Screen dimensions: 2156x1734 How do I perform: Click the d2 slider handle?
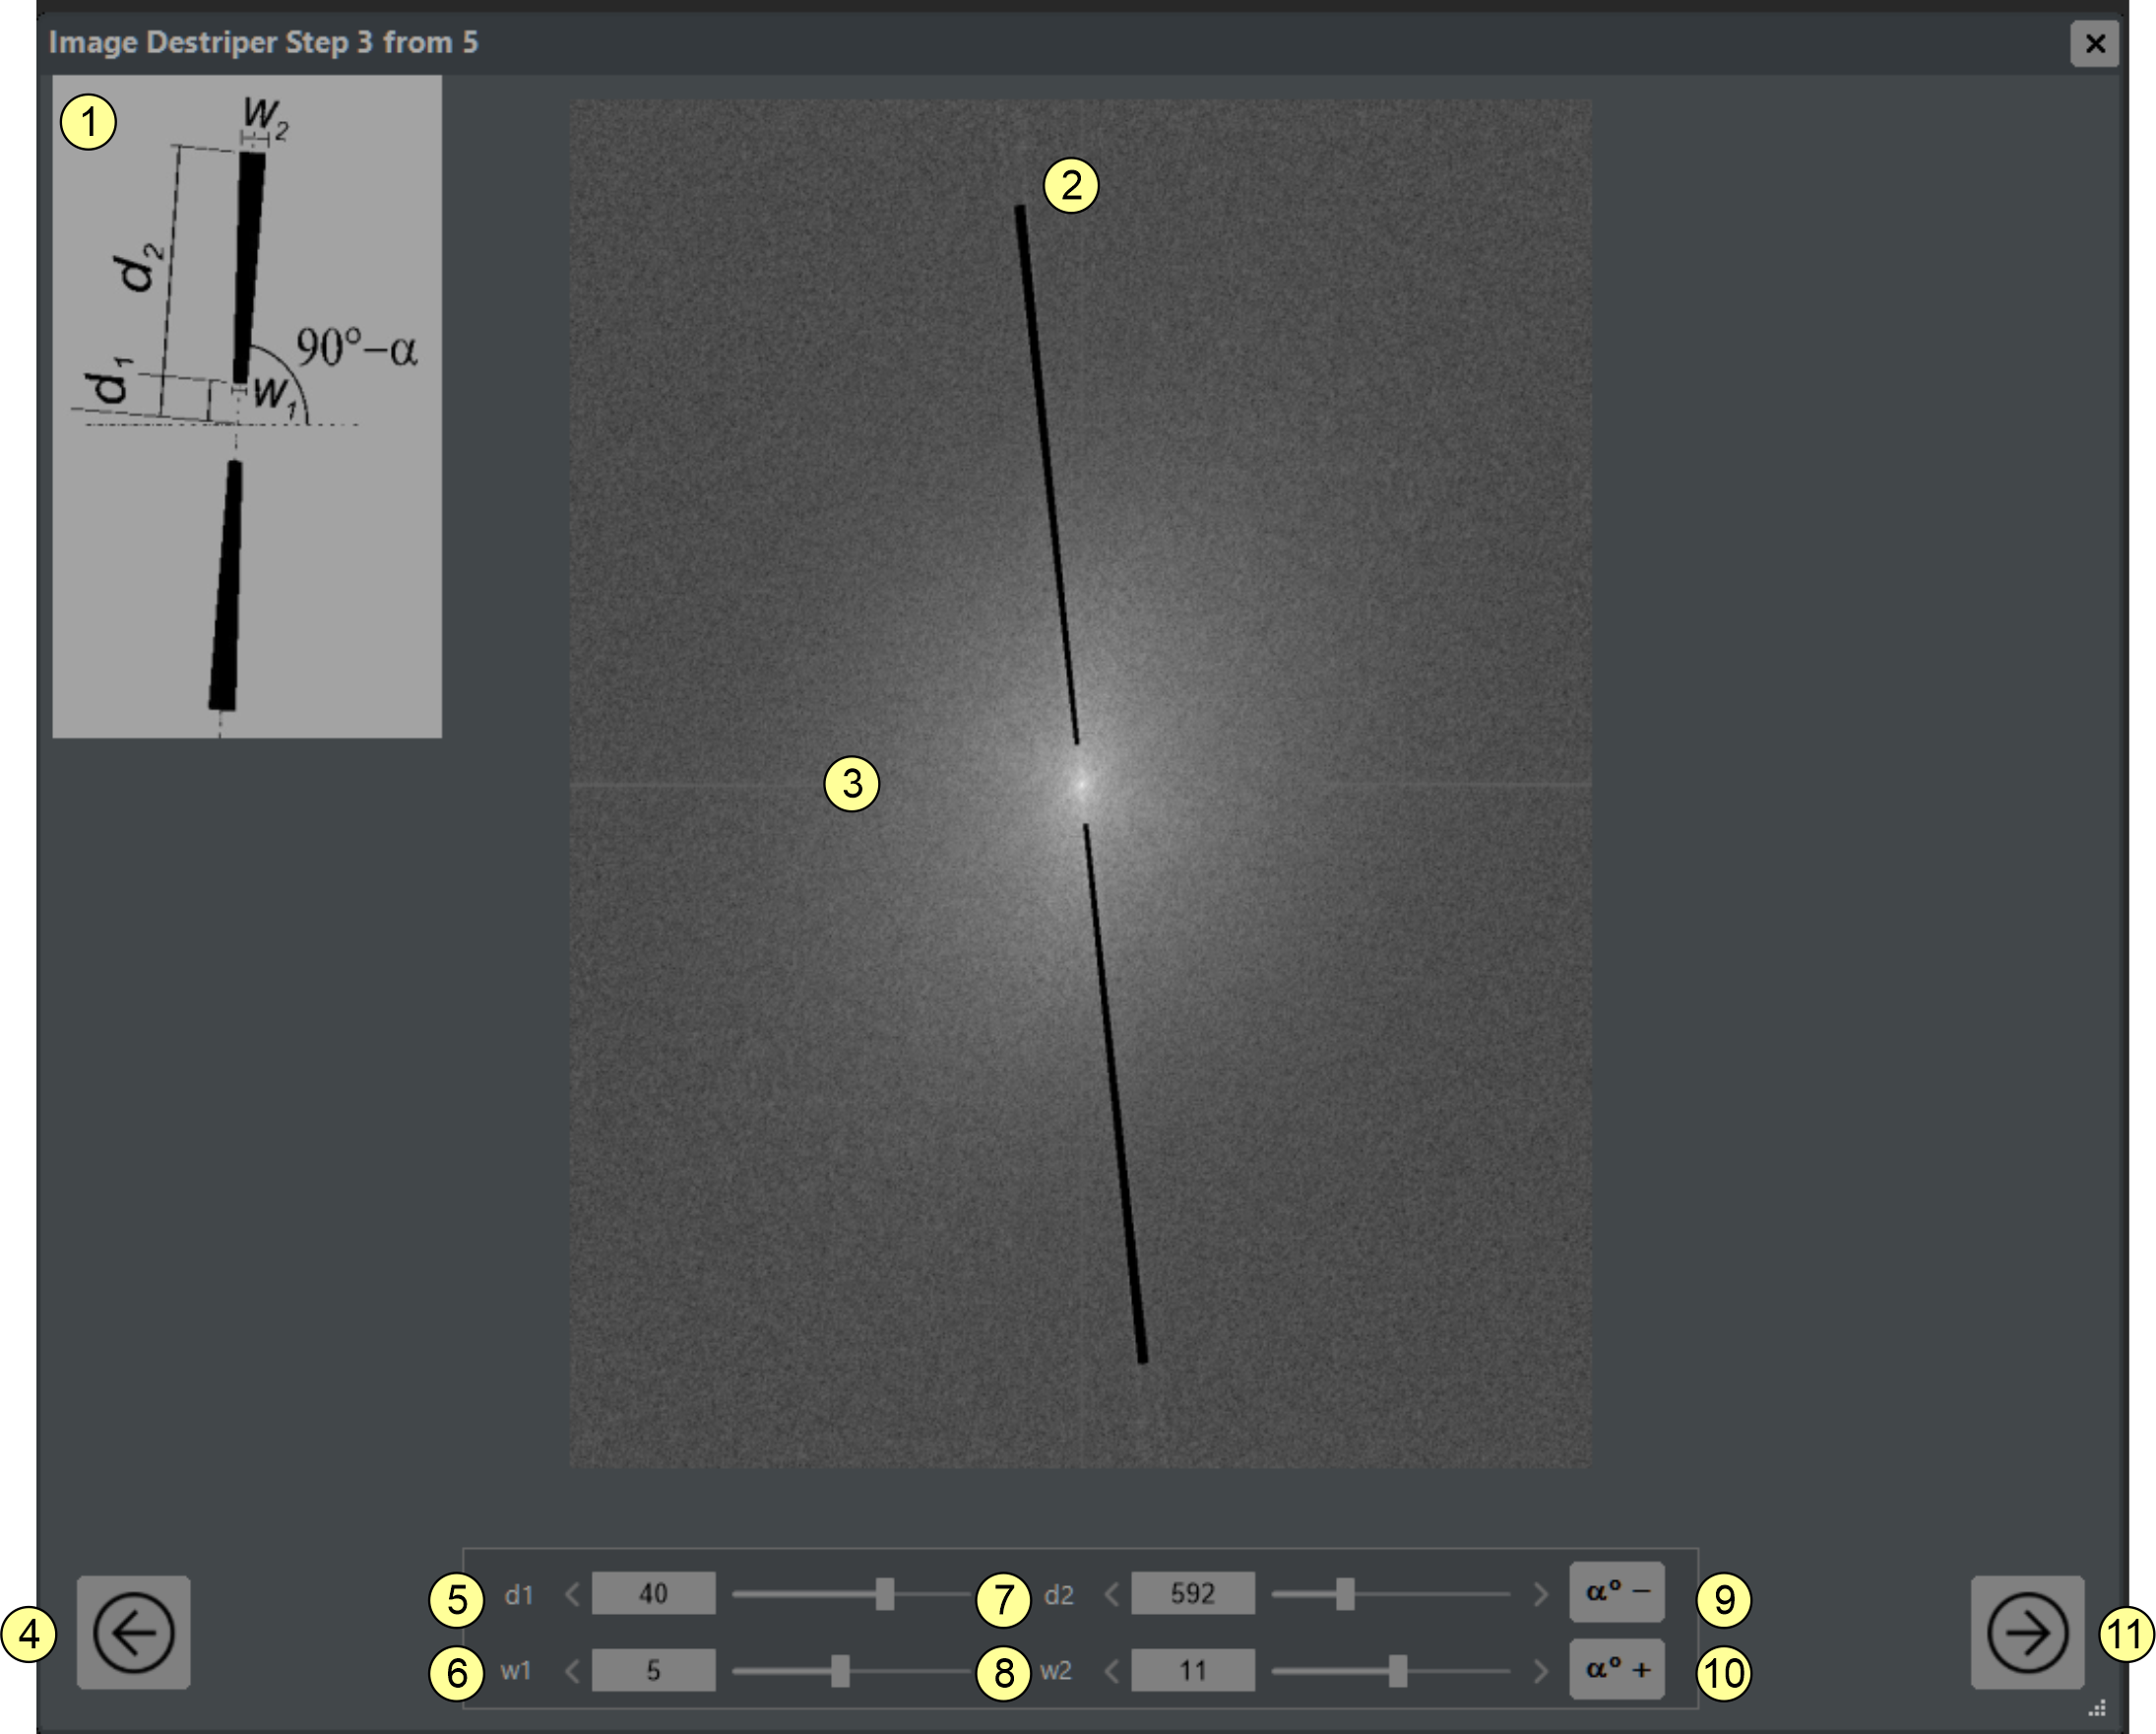pyautogui.click(x=1345, y=1593)
